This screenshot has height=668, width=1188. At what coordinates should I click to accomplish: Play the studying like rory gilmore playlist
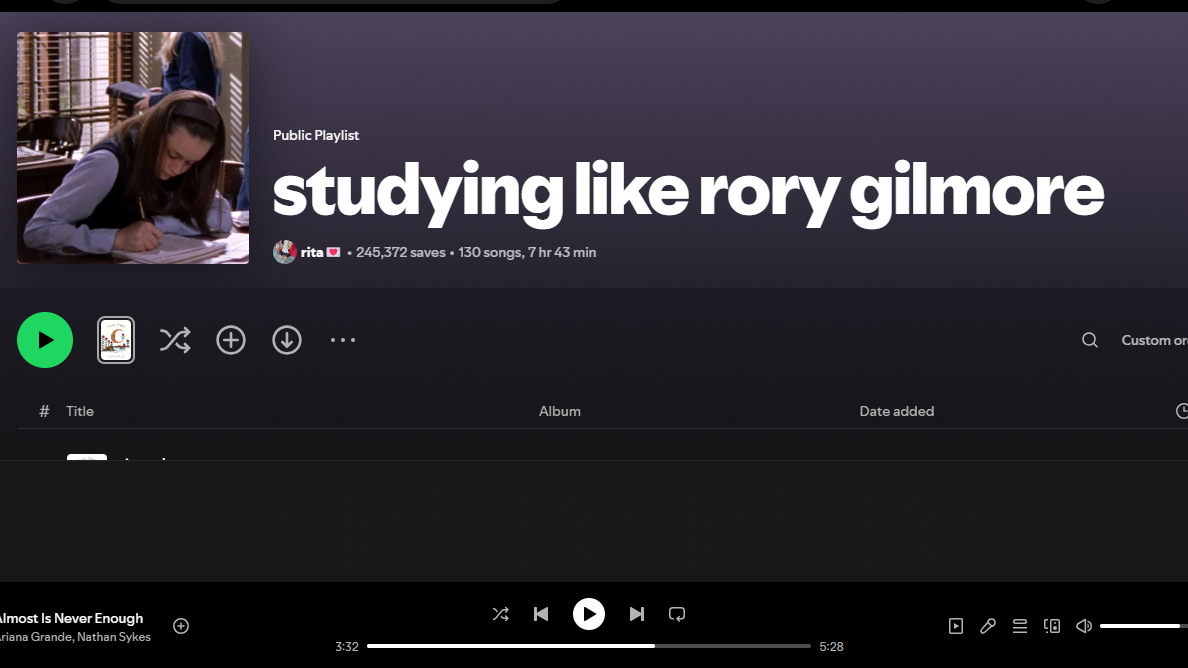point(45,340)
